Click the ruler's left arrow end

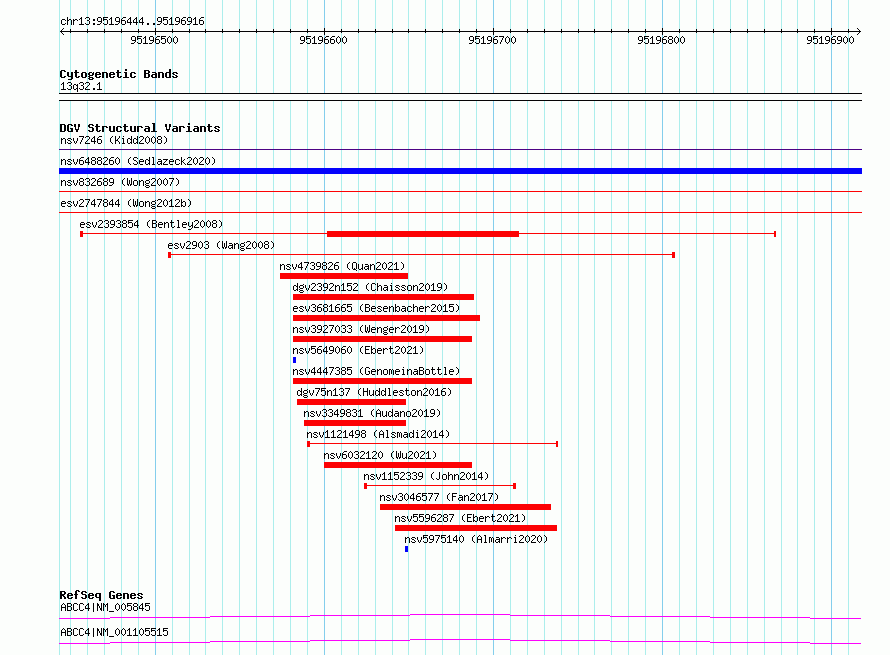(62, 31)
